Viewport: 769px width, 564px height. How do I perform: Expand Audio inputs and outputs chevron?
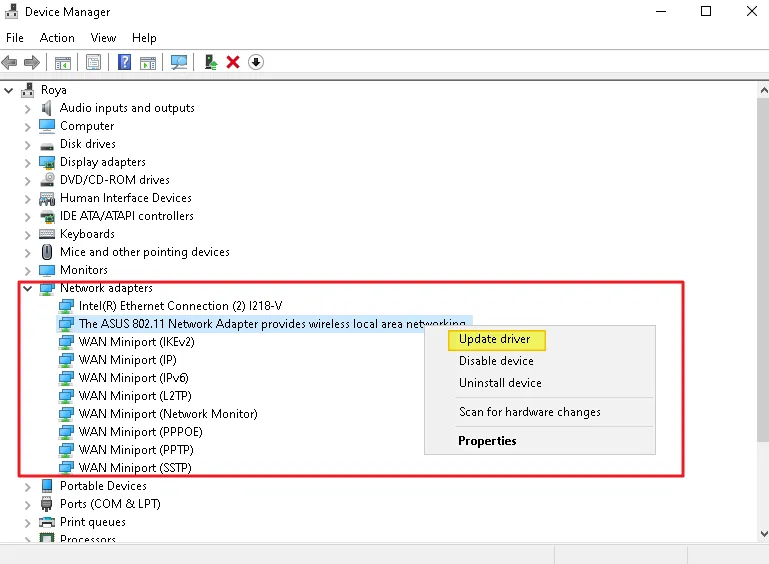(x=28, y=109)
